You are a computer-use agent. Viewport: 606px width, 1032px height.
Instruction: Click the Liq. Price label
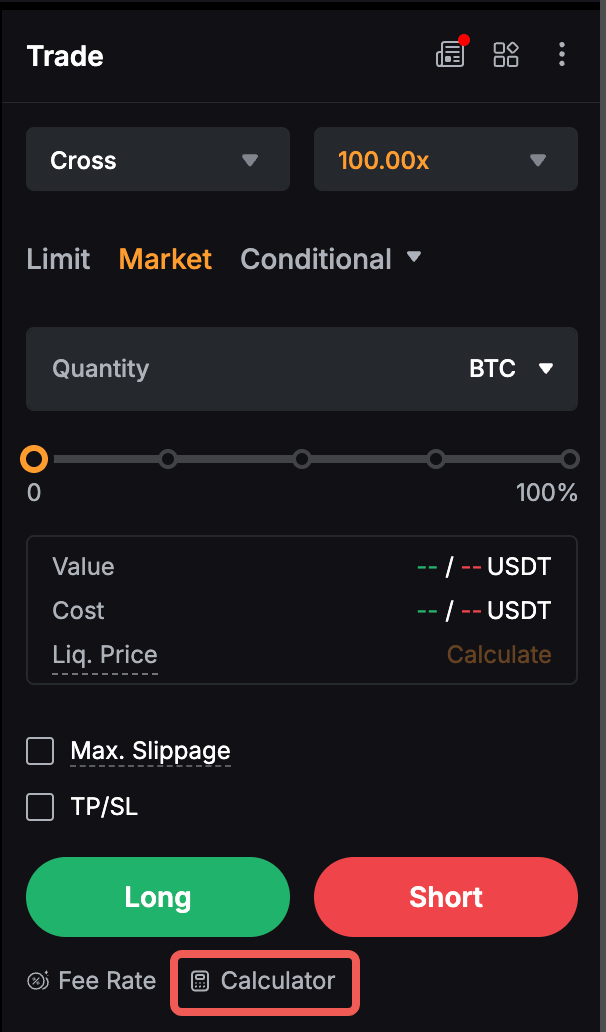(x=105, y=655)
